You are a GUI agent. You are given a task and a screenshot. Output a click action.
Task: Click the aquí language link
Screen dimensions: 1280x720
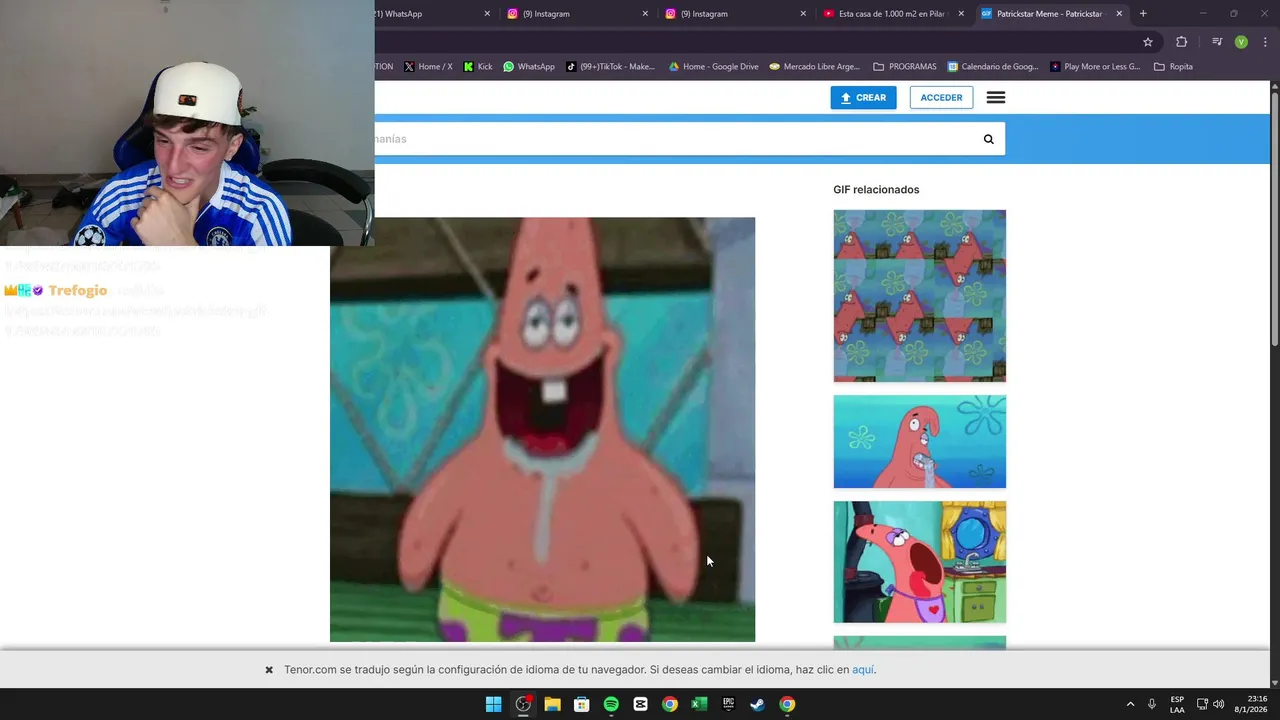[x=863, y=670]
